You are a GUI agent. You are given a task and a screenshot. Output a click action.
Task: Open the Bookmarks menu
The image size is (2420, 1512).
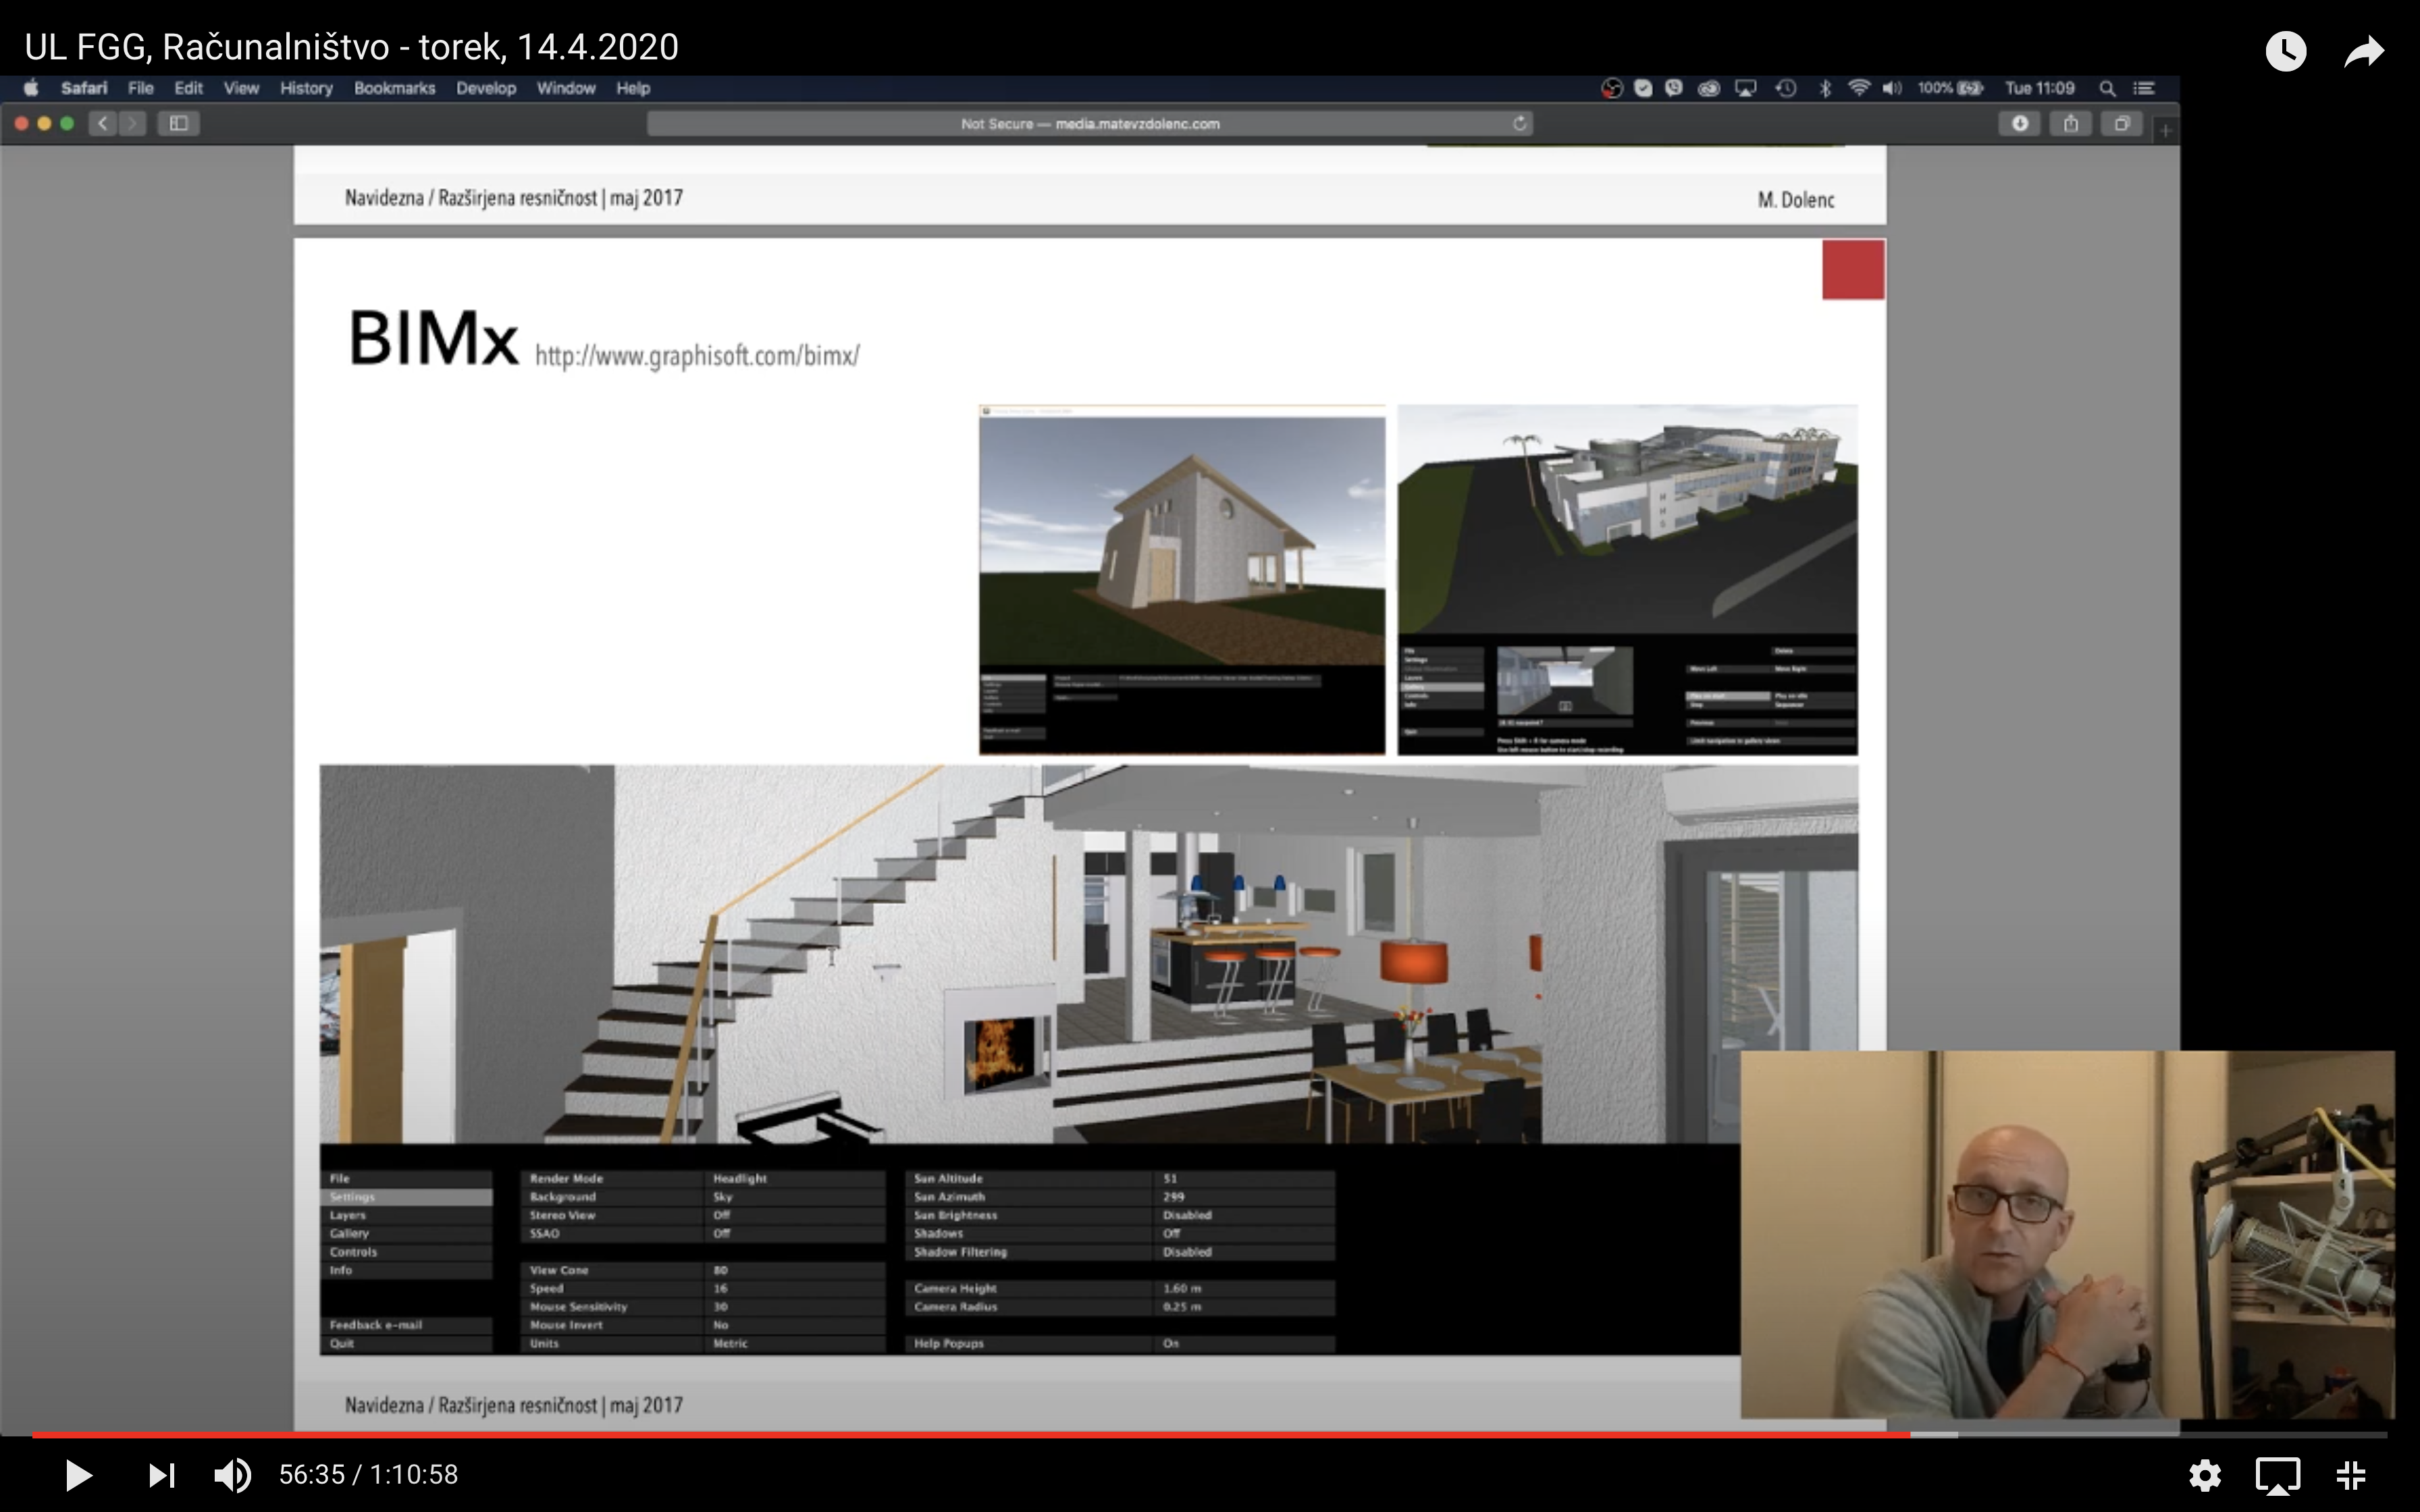[394, 88]
